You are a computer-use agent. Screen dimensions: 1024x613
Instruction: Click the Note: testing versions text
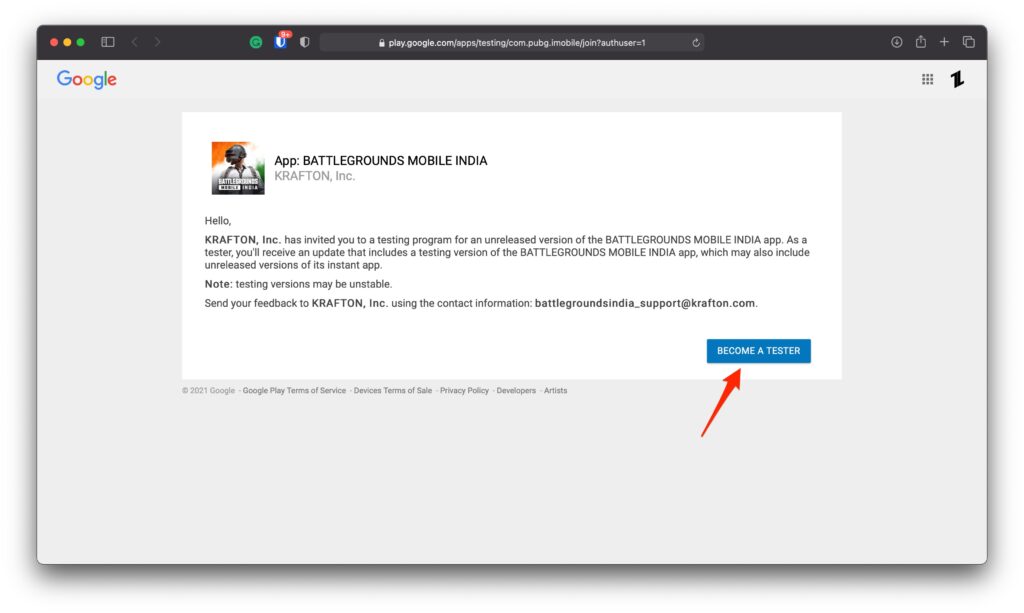298,284
